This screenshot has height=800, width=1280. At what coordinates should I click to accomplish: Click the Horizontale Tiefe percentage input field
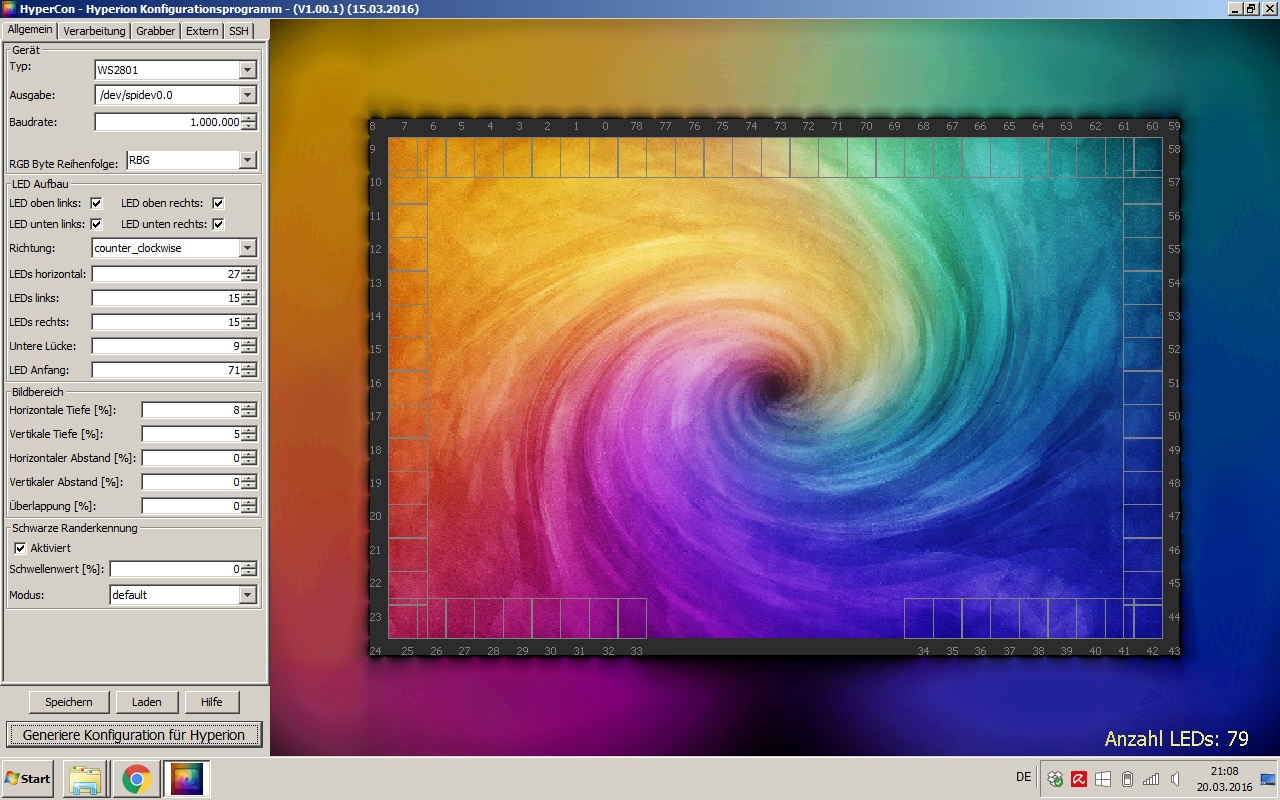(191, 410)
